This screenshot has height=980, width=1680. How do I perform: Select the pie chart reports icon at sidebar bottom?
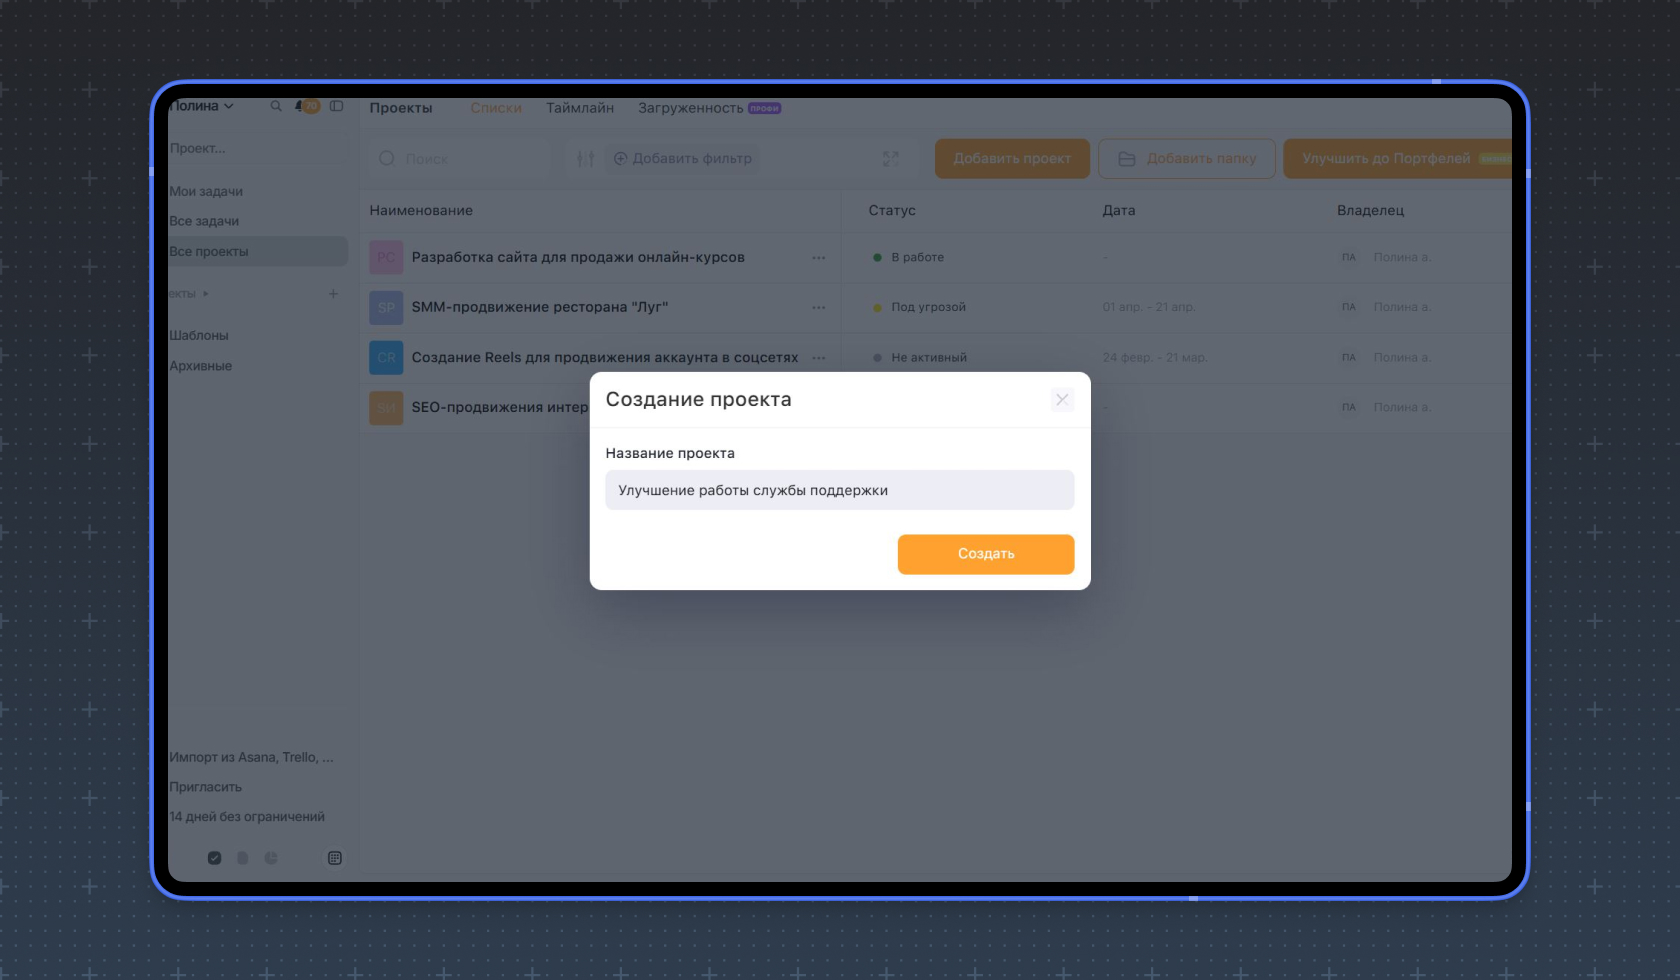[271, 858]
